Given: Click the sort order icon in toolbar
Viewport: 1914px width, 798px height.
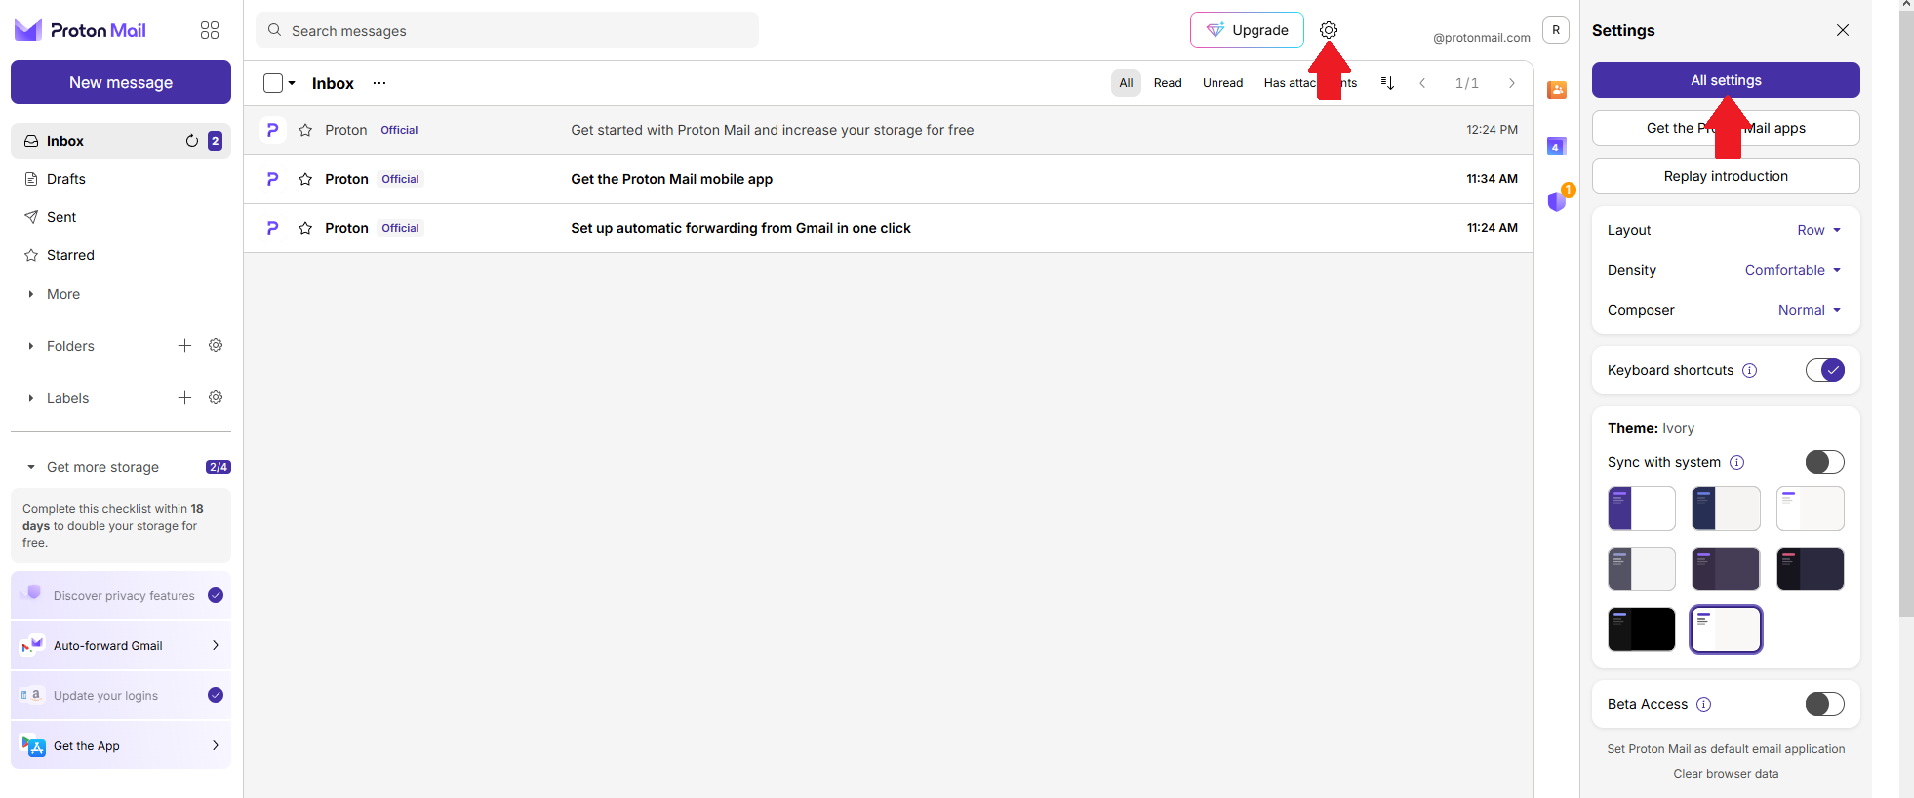Looking at the screenshot, I should tap(1387, 83).
